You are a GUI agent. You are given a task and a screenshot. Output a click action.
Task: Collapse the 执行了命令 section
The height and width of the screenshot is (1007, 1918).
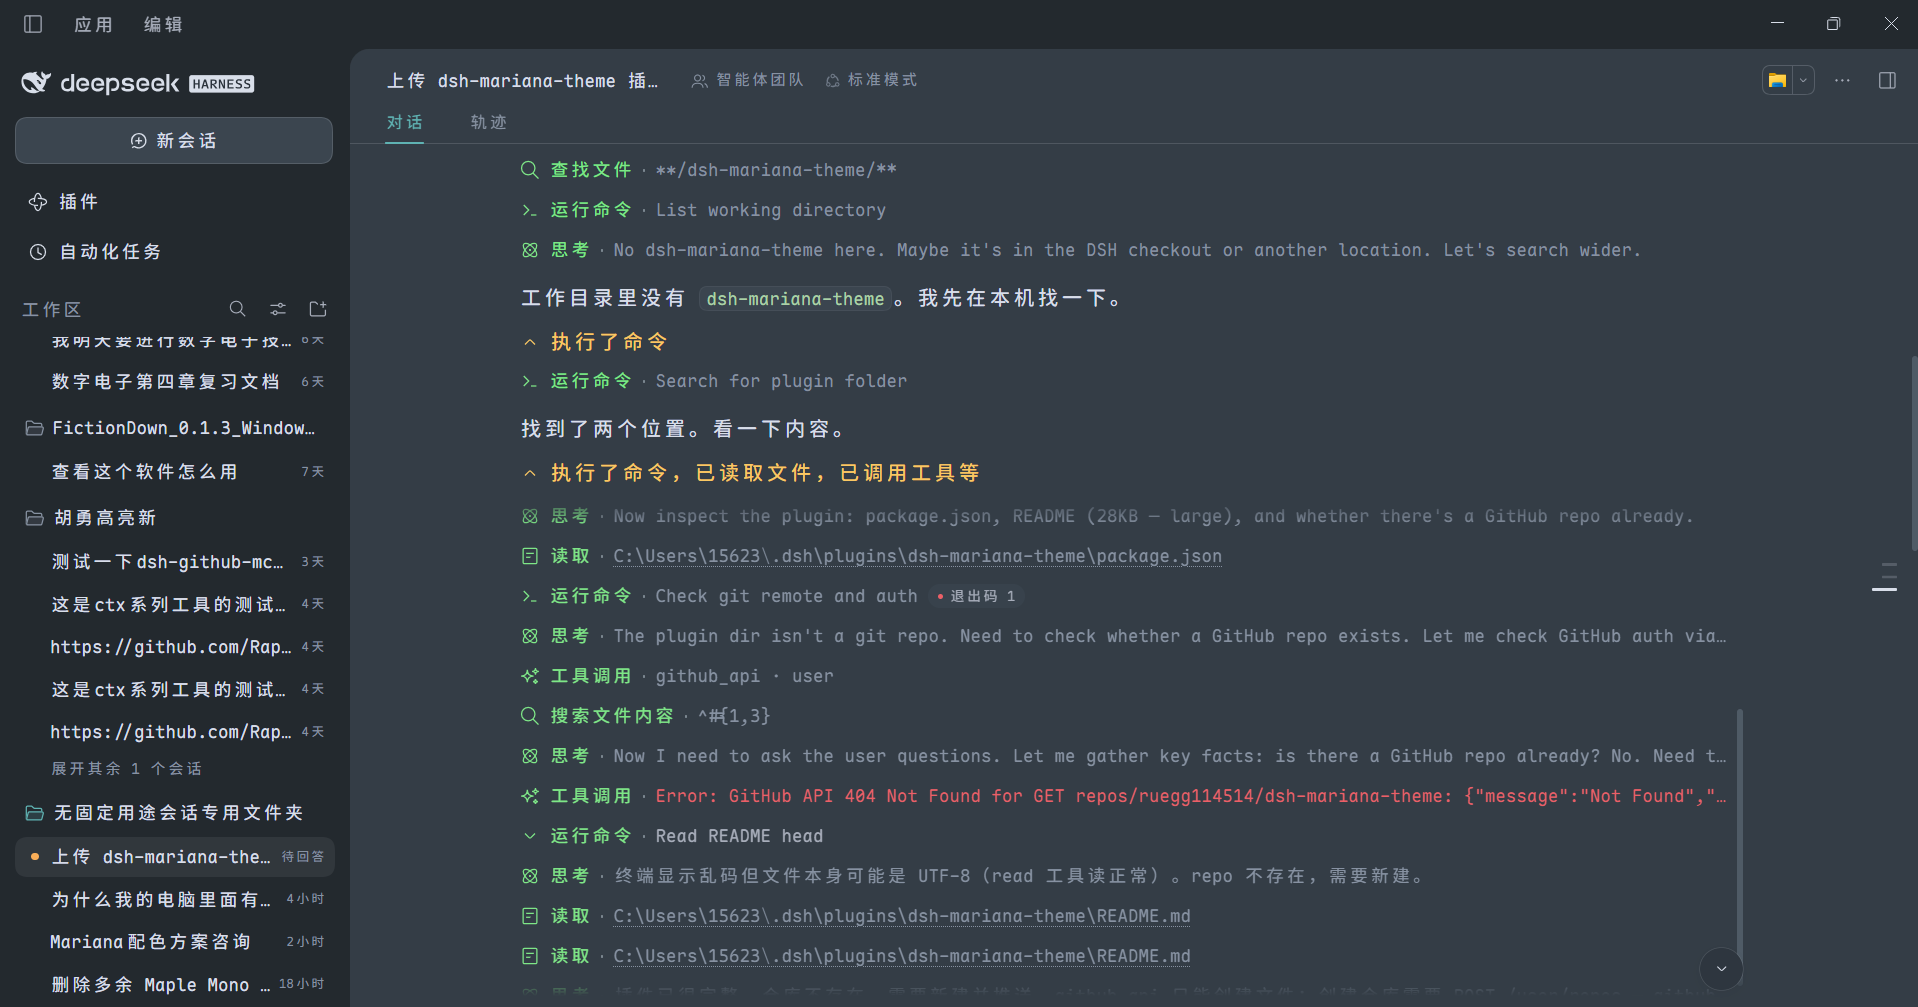(596, 342)
